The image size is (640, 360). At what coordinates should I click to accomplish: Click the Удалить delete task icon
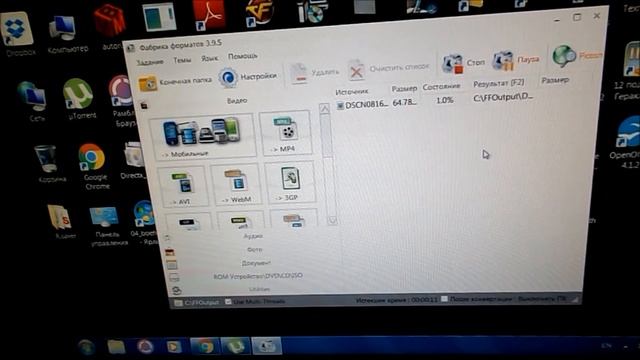299,73
